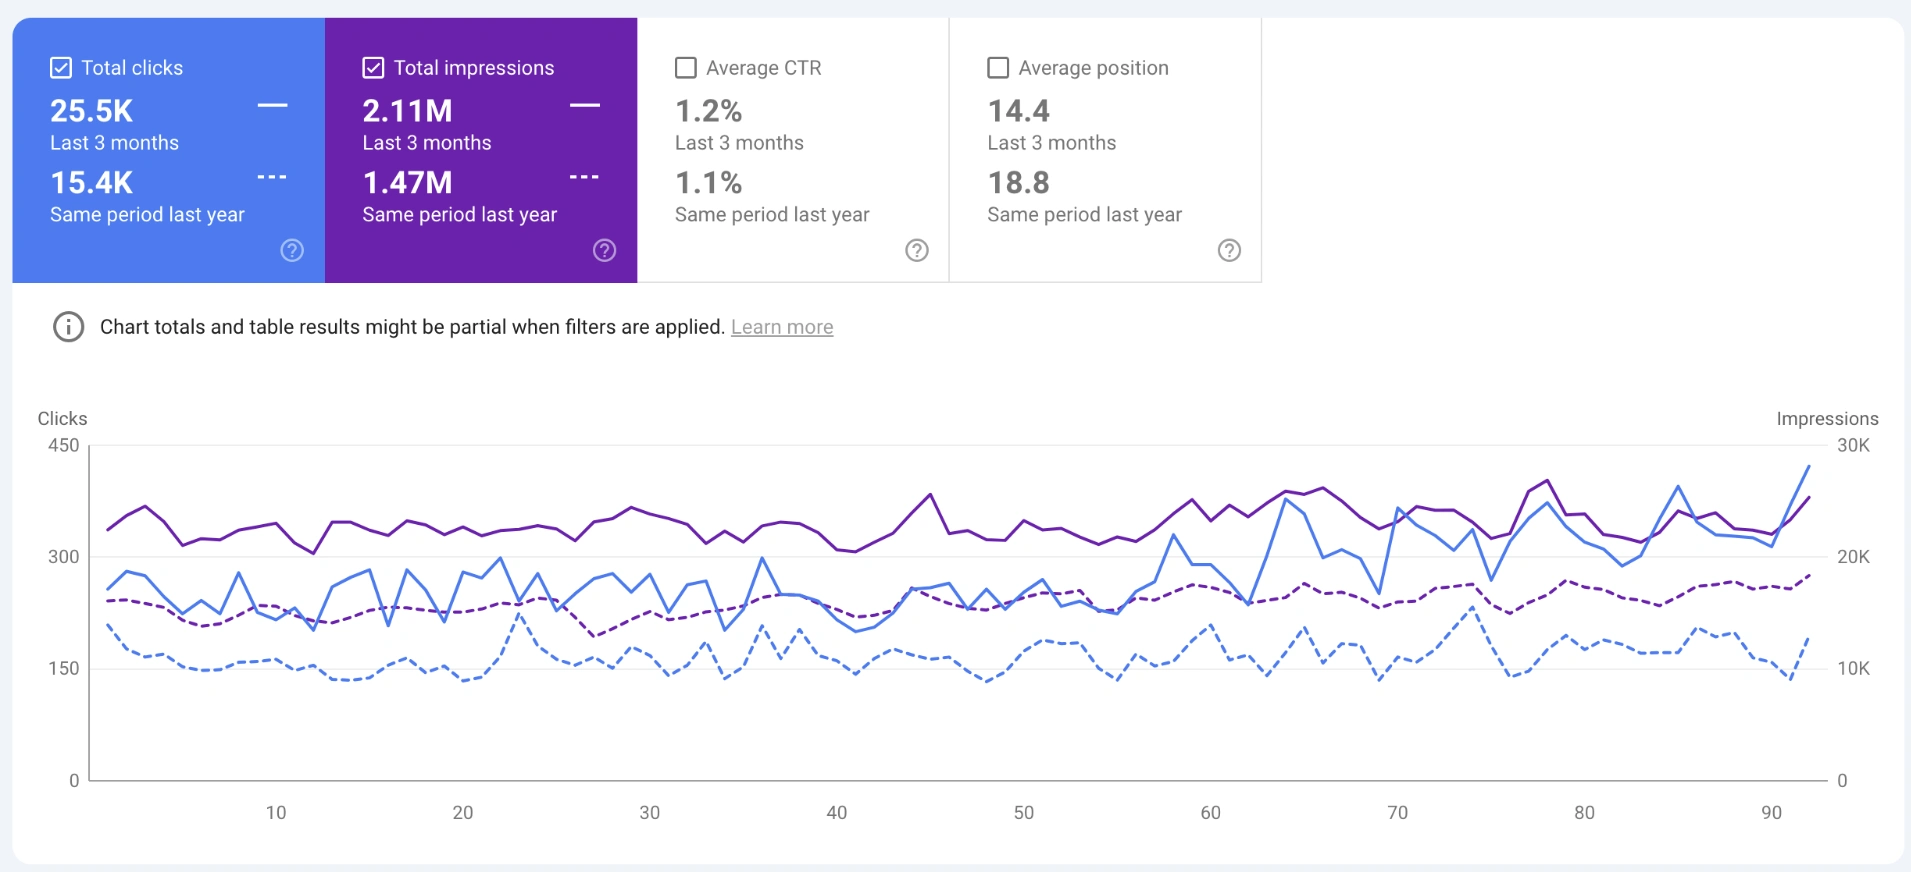Viewport: 1911px width, 872px height.
Task: Click help icon on Average CTR card
Action: tap(917, 250)
